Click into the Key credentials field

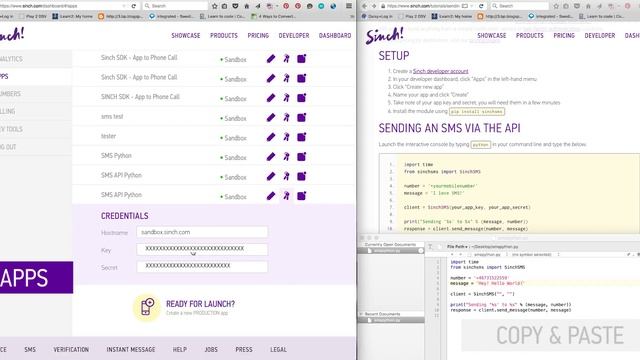click(202, 249)
